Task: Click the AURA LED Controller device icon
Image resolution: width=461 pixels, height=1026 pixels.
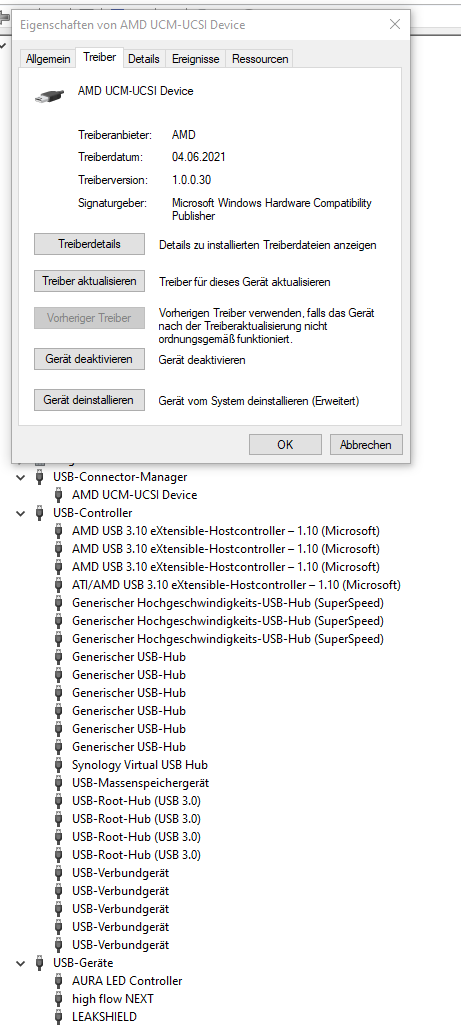Action: point(59,981)
